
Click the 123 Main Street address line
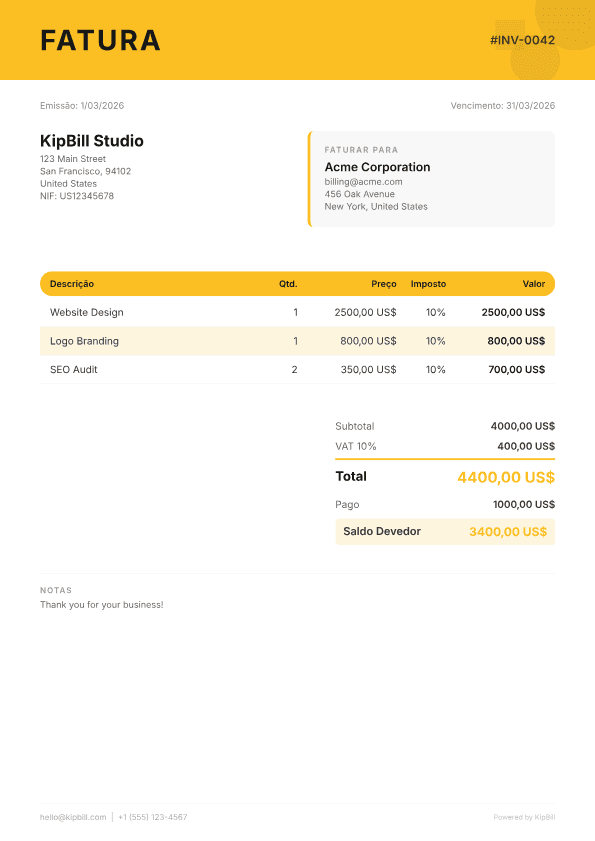[x=73, y=159]
